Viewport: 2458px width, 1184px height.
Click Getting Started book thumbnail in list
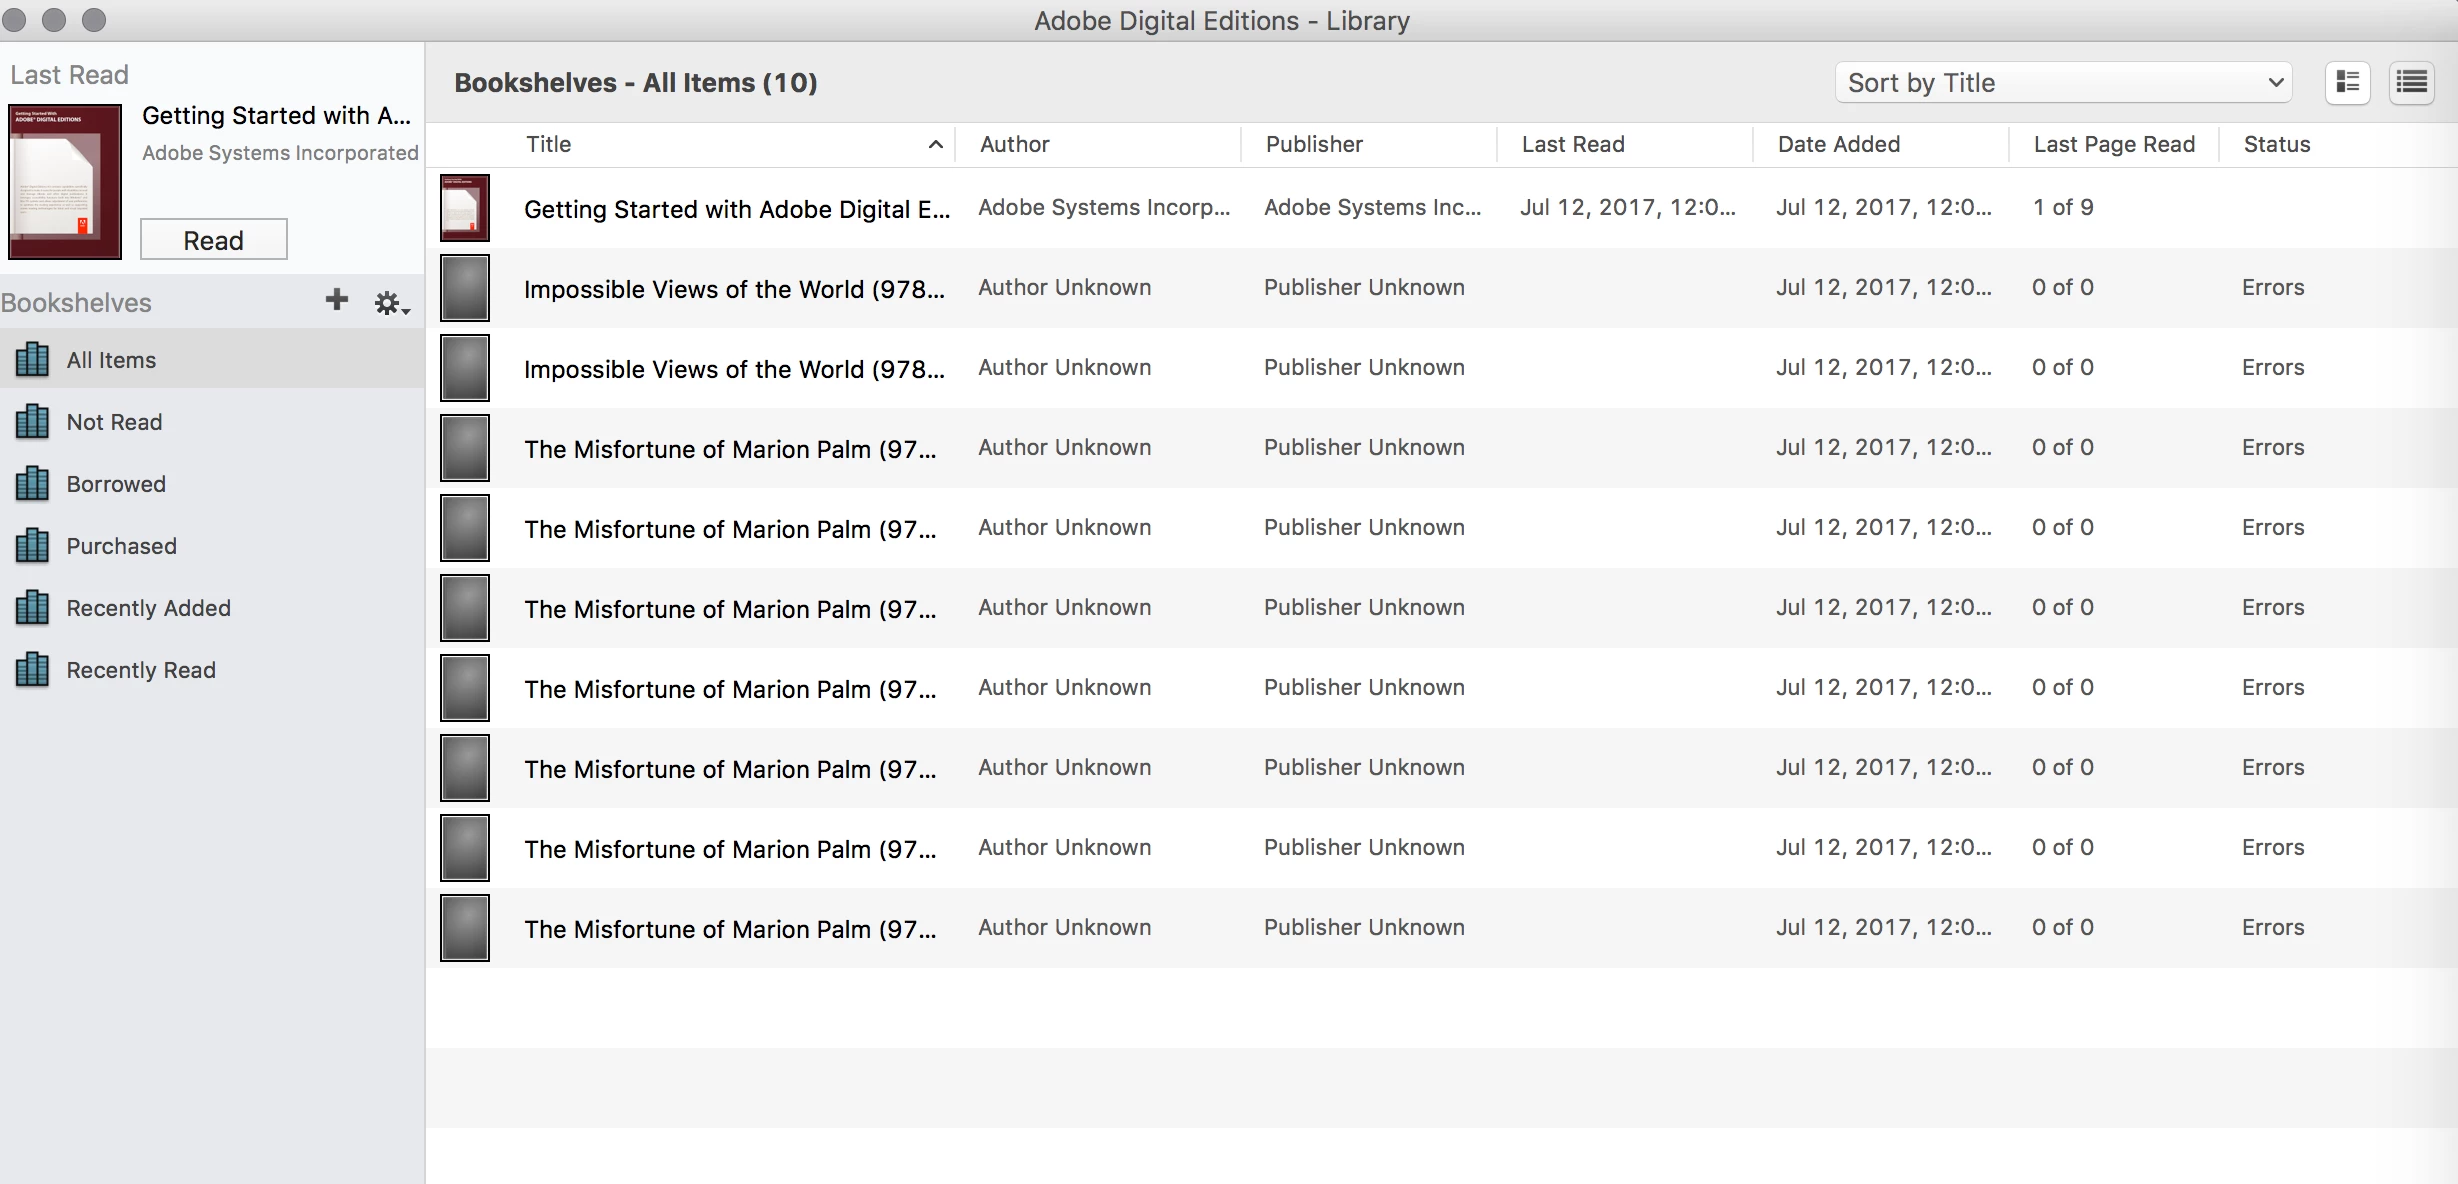point(465,208)
